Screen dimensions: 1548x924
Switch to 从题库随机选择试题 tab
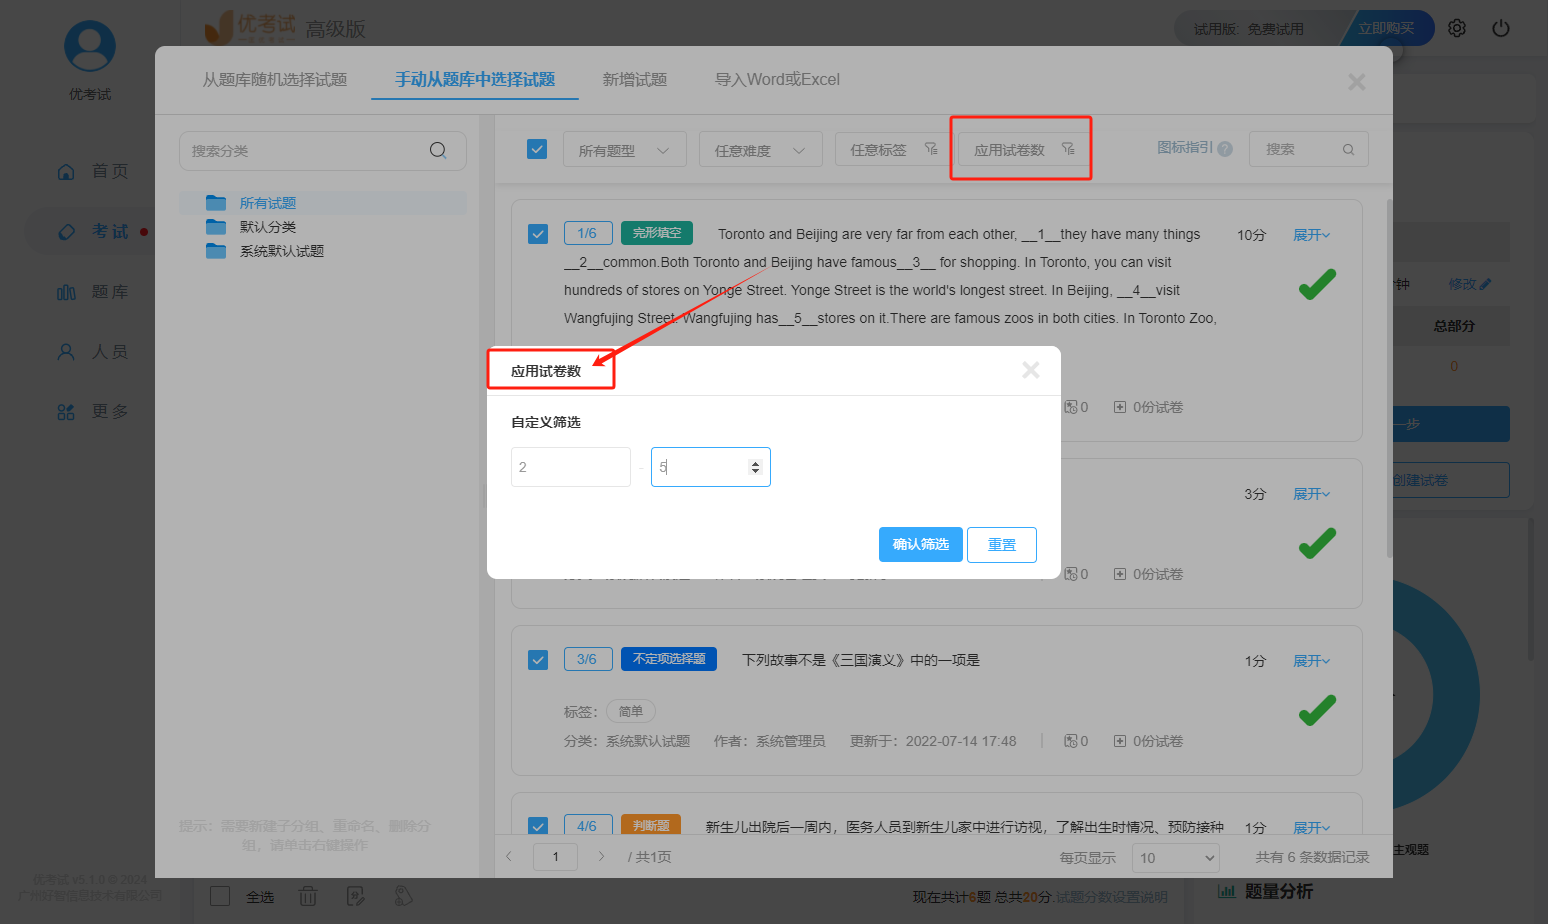[x=275, y=79]
